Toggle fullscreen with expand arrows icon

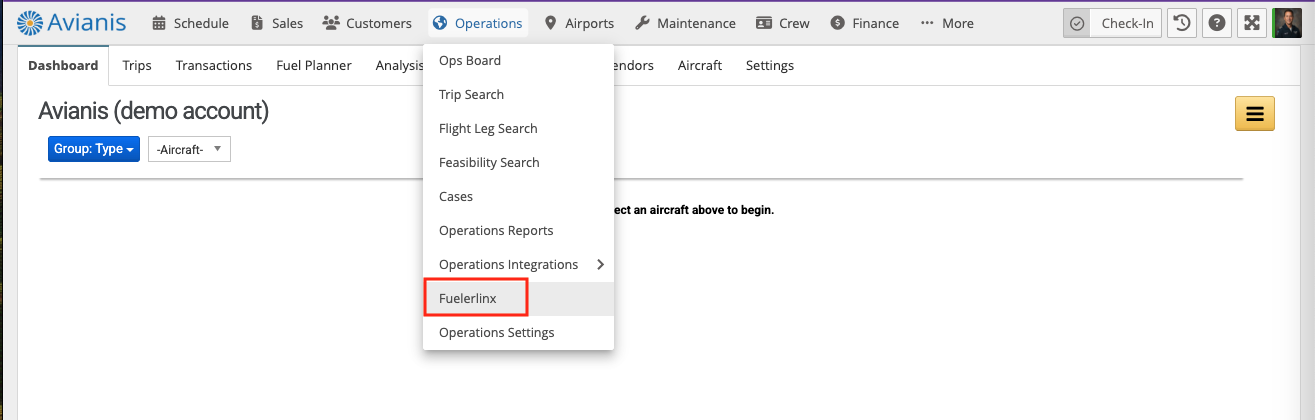(x=1252, y=23)
